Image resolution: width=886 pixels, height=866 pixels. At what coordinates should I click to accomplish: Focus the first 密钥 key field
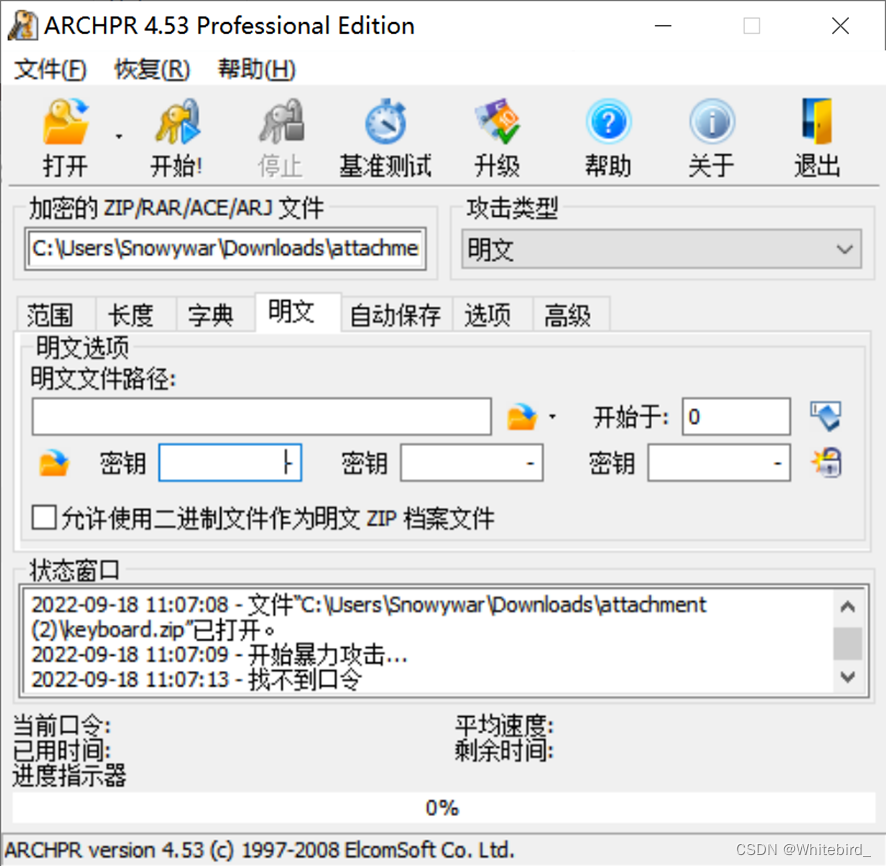click(230, 463)
